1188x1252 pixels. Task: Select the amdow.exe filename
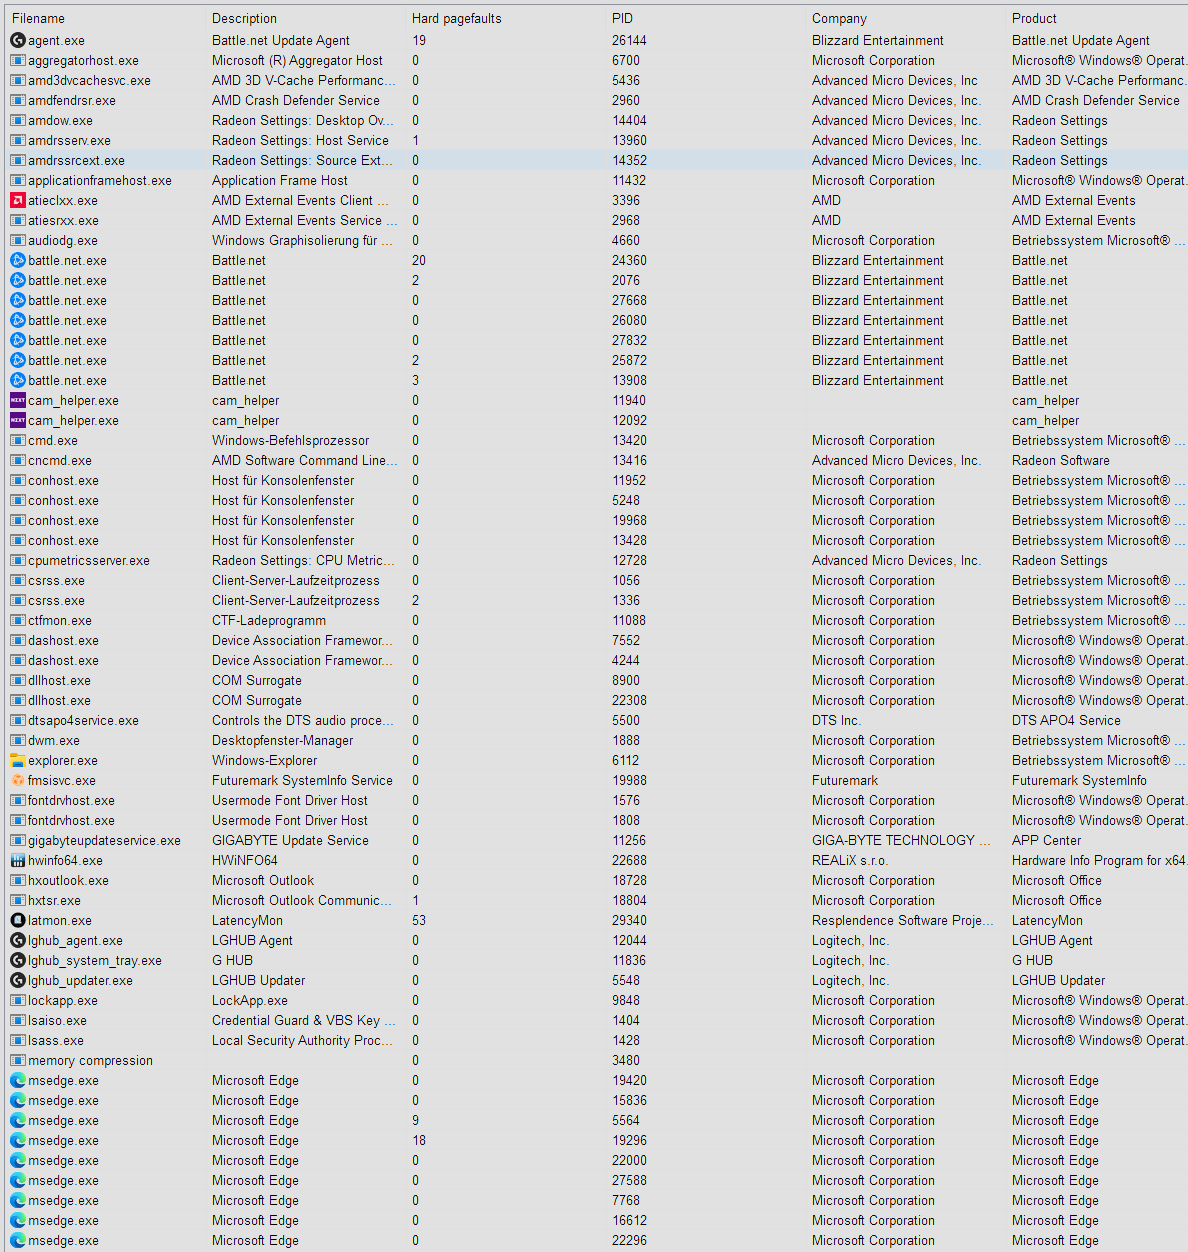[60, 121]
